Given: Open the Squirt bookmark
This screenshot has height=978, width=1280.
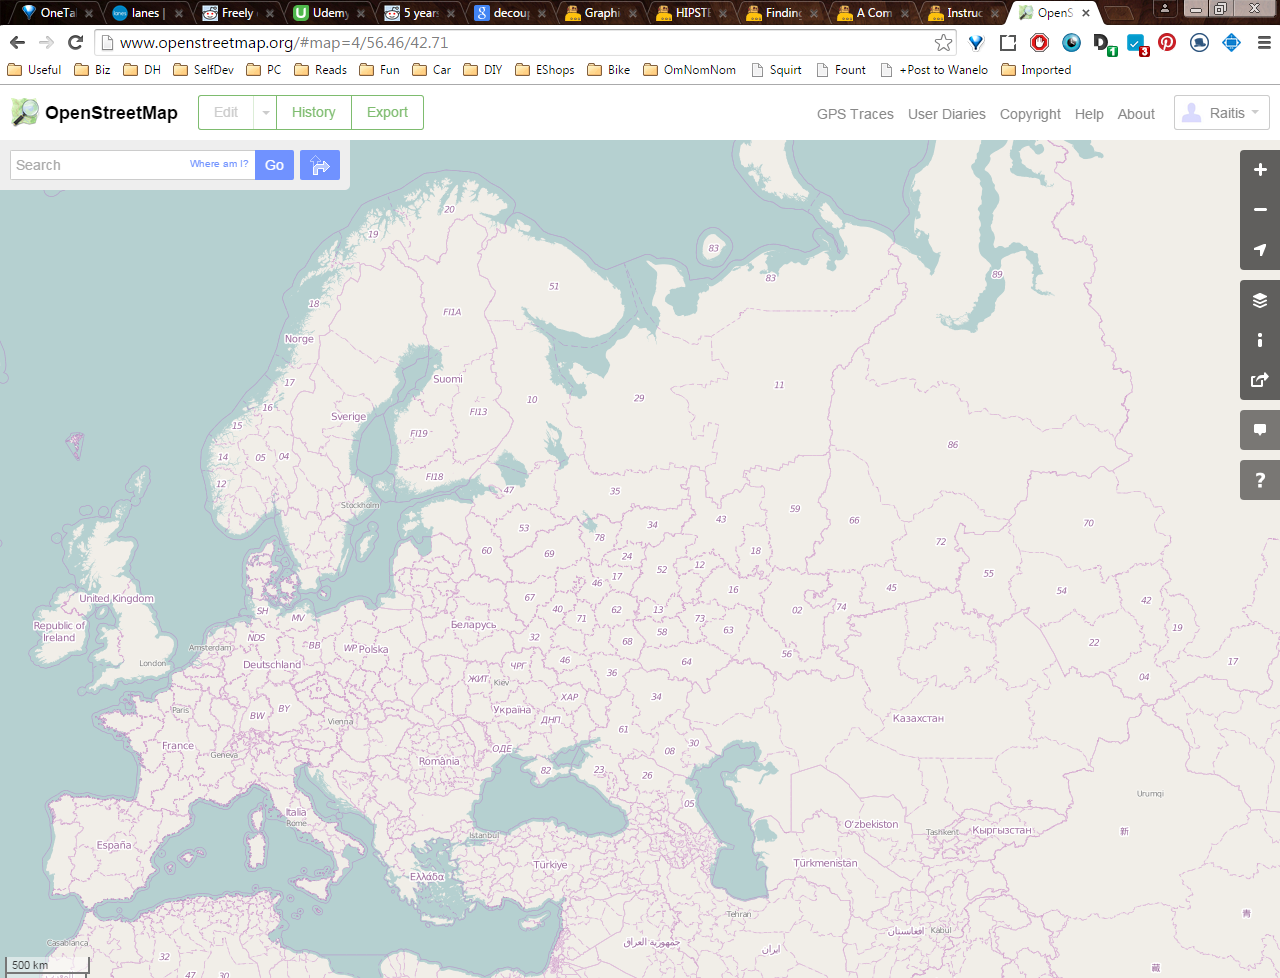Looking at the screenshot, I should point(776,70).
